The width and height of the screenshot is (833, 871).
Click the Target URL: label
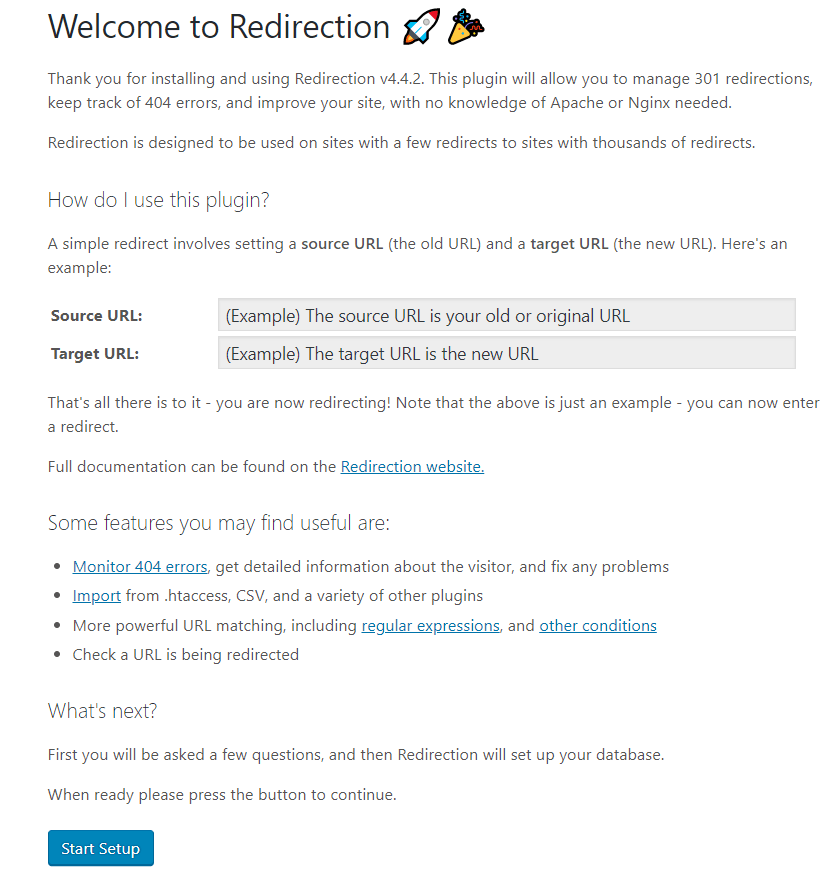[95, 353]
